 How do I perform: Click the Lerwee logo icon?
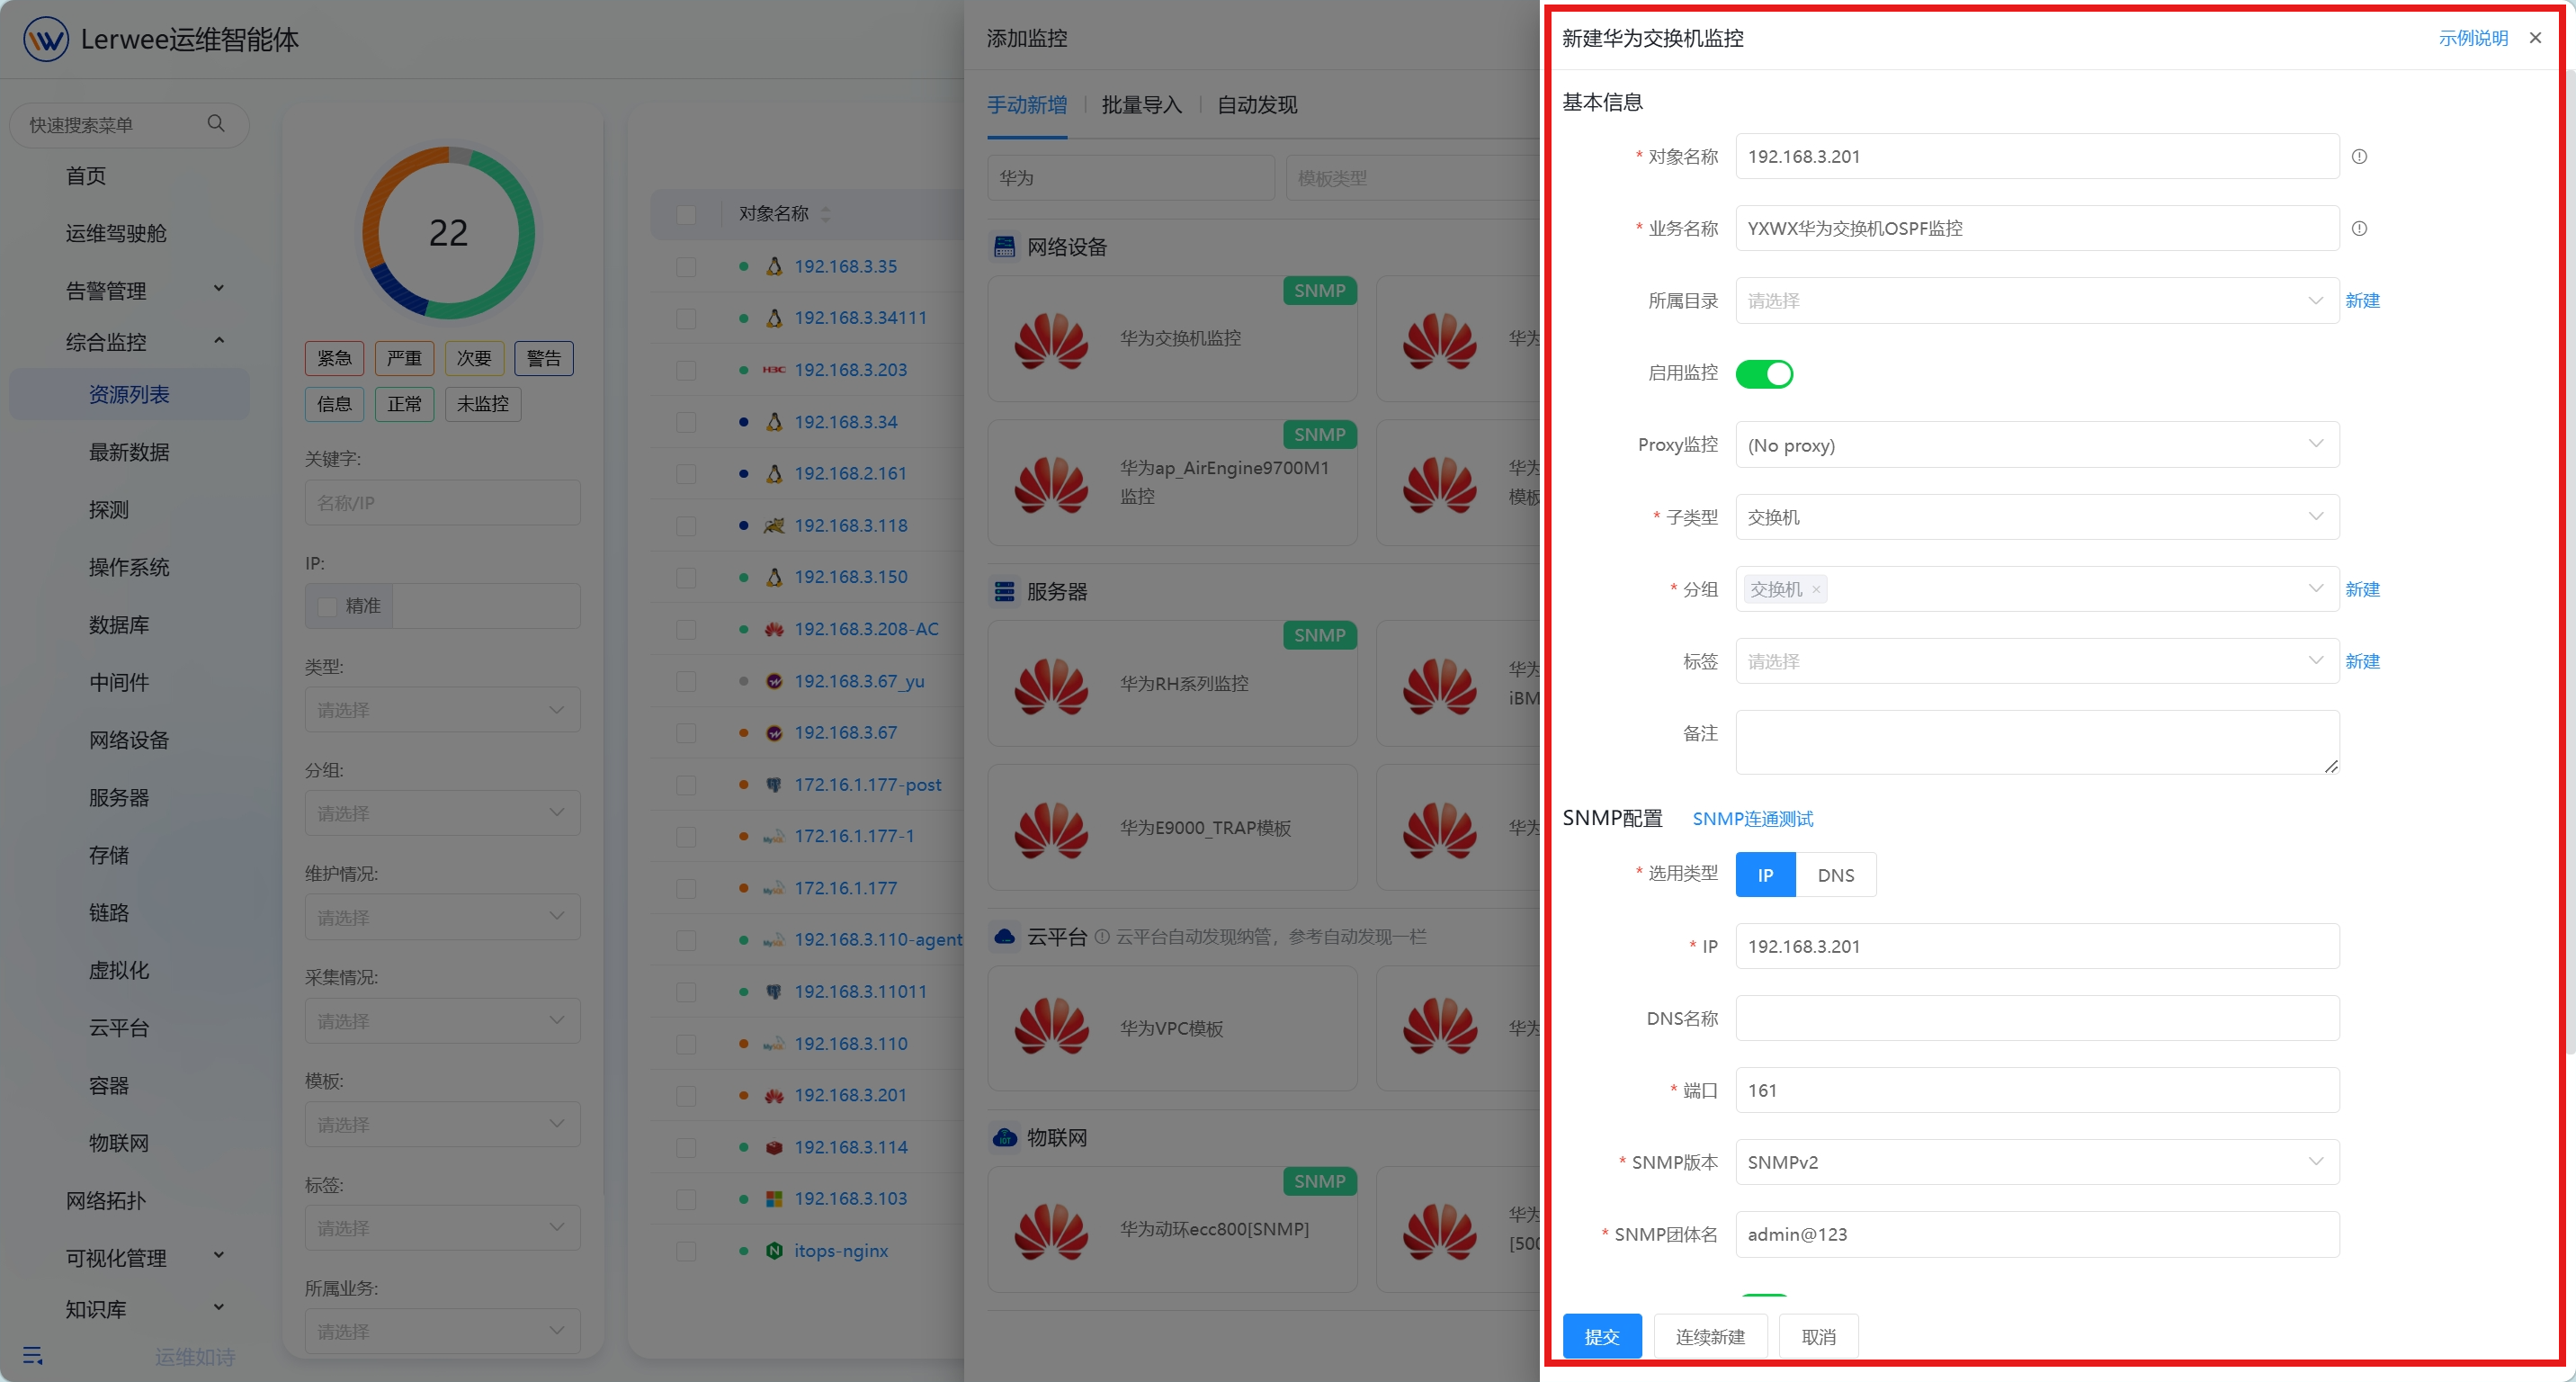(x=46, y=39)
